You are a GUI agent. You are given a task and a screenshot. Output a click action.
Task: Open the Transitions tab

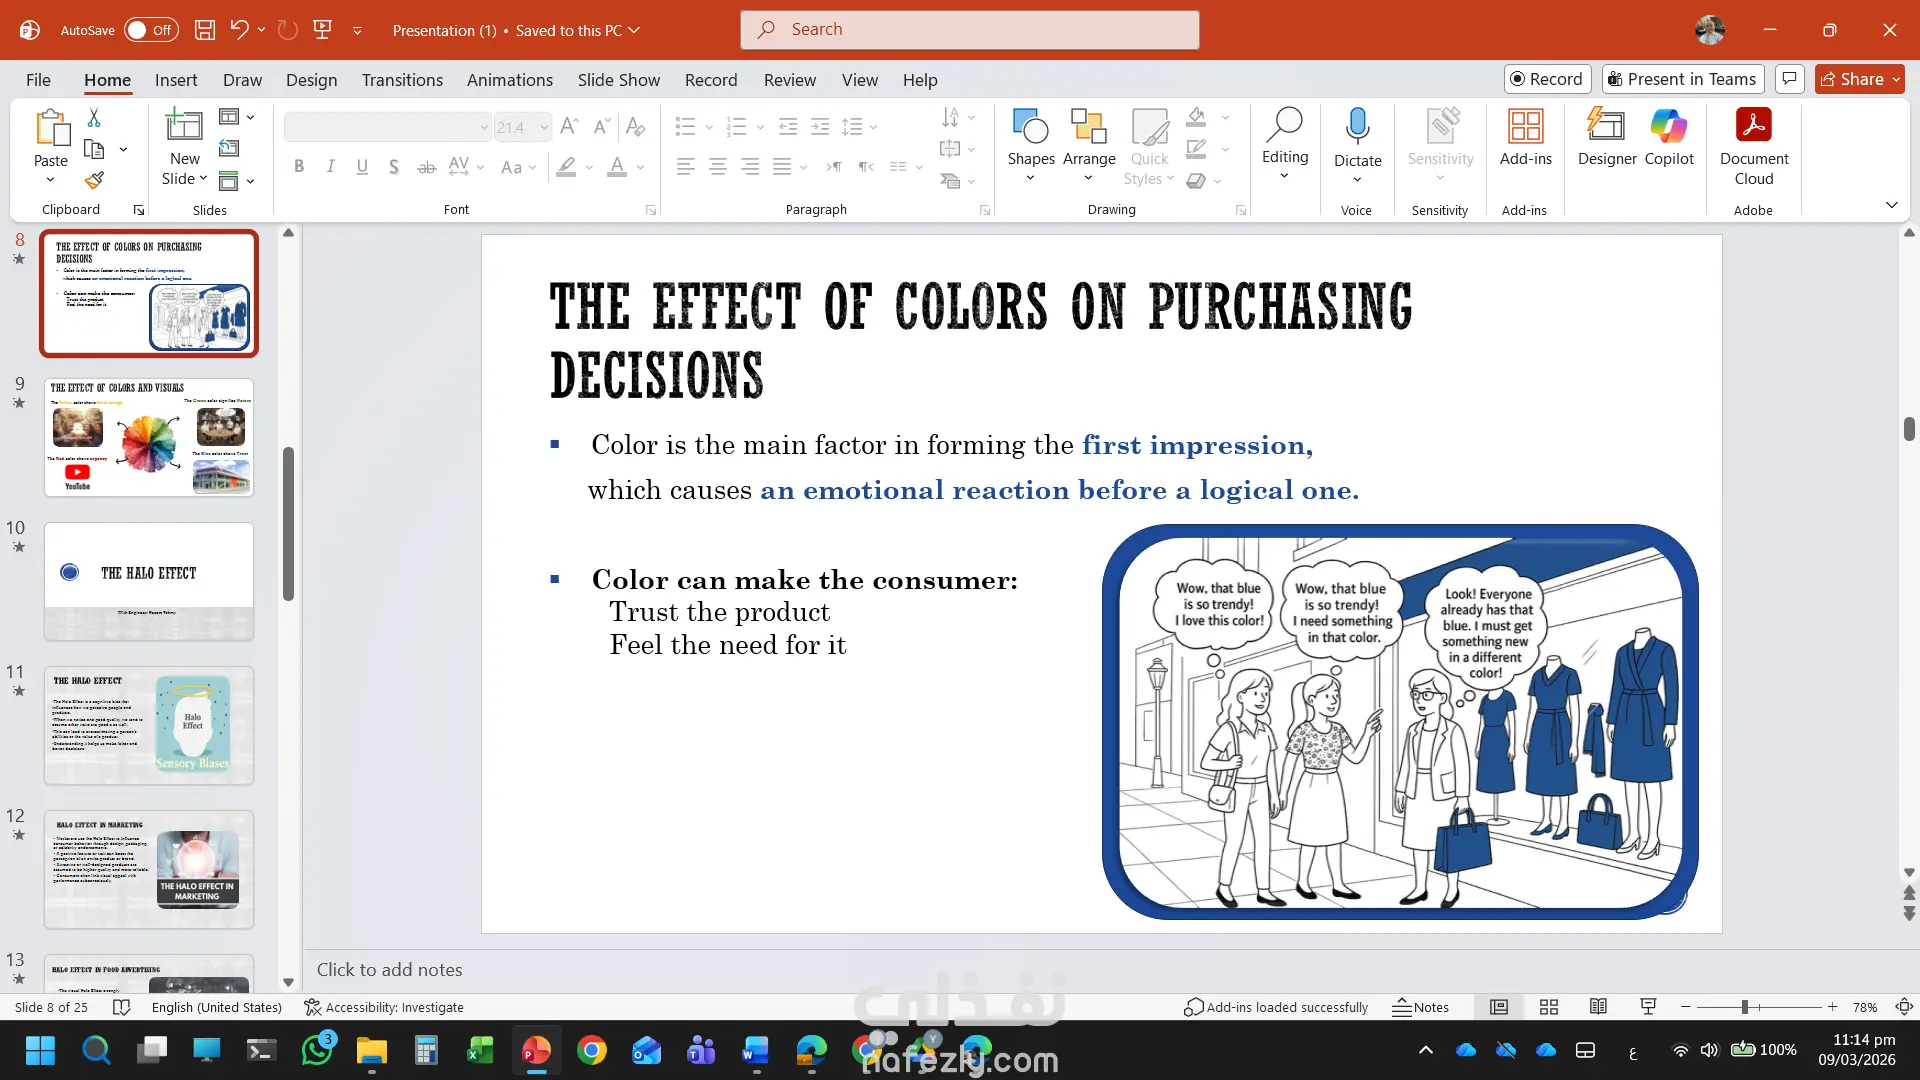[402, 80]
